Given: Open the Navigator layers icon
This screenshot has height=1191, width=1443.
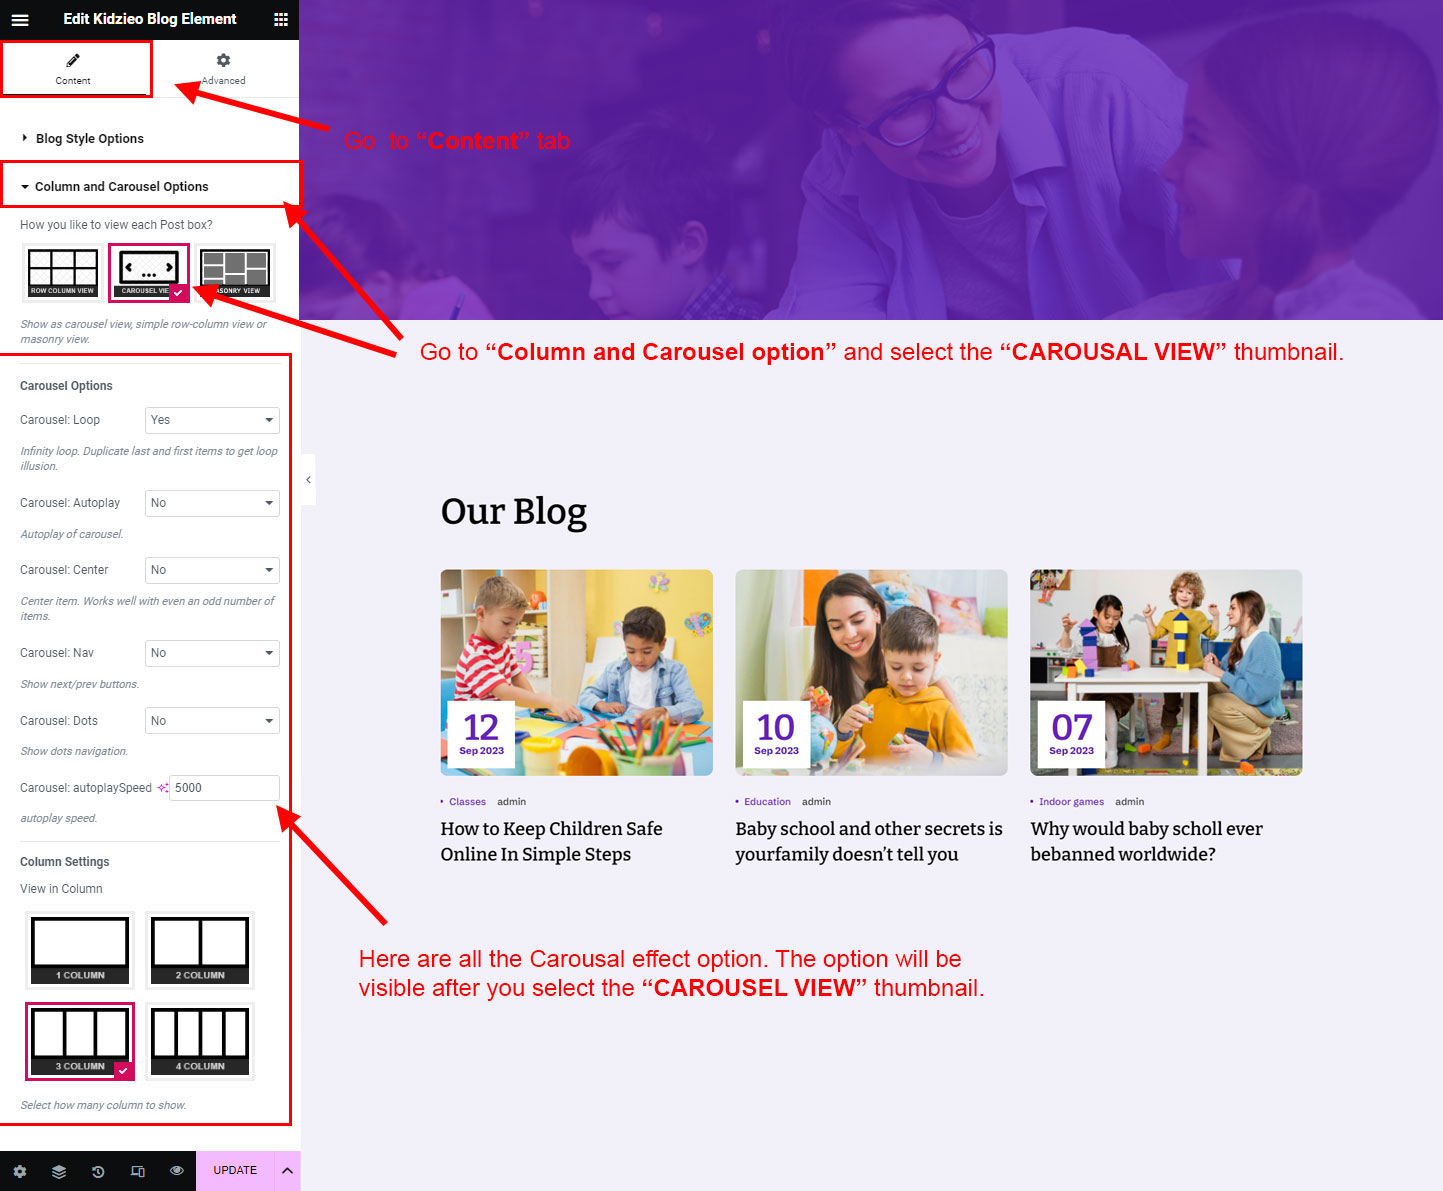Looking at the screenshot, I should 59,1171.
